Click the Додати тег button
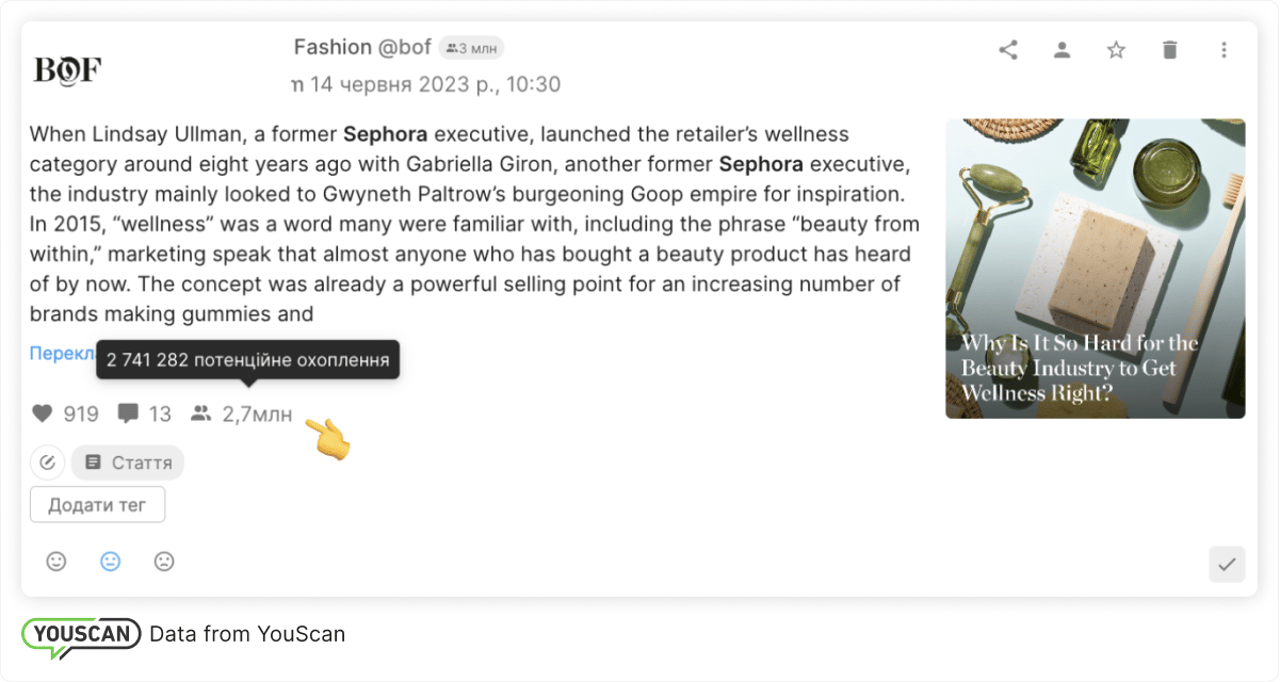This screenshot has width=1280, height=682. tap(97, 505)
